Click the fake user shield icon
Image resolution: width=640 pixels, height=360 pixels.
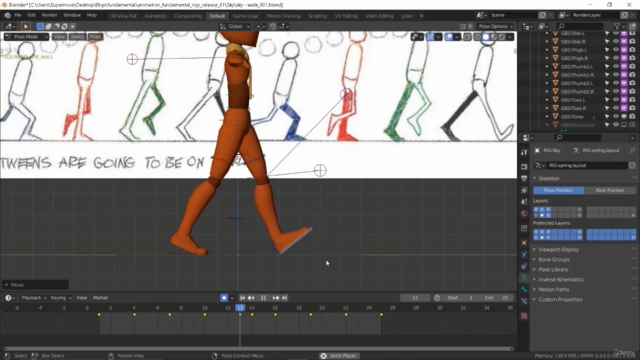[632, 165]
